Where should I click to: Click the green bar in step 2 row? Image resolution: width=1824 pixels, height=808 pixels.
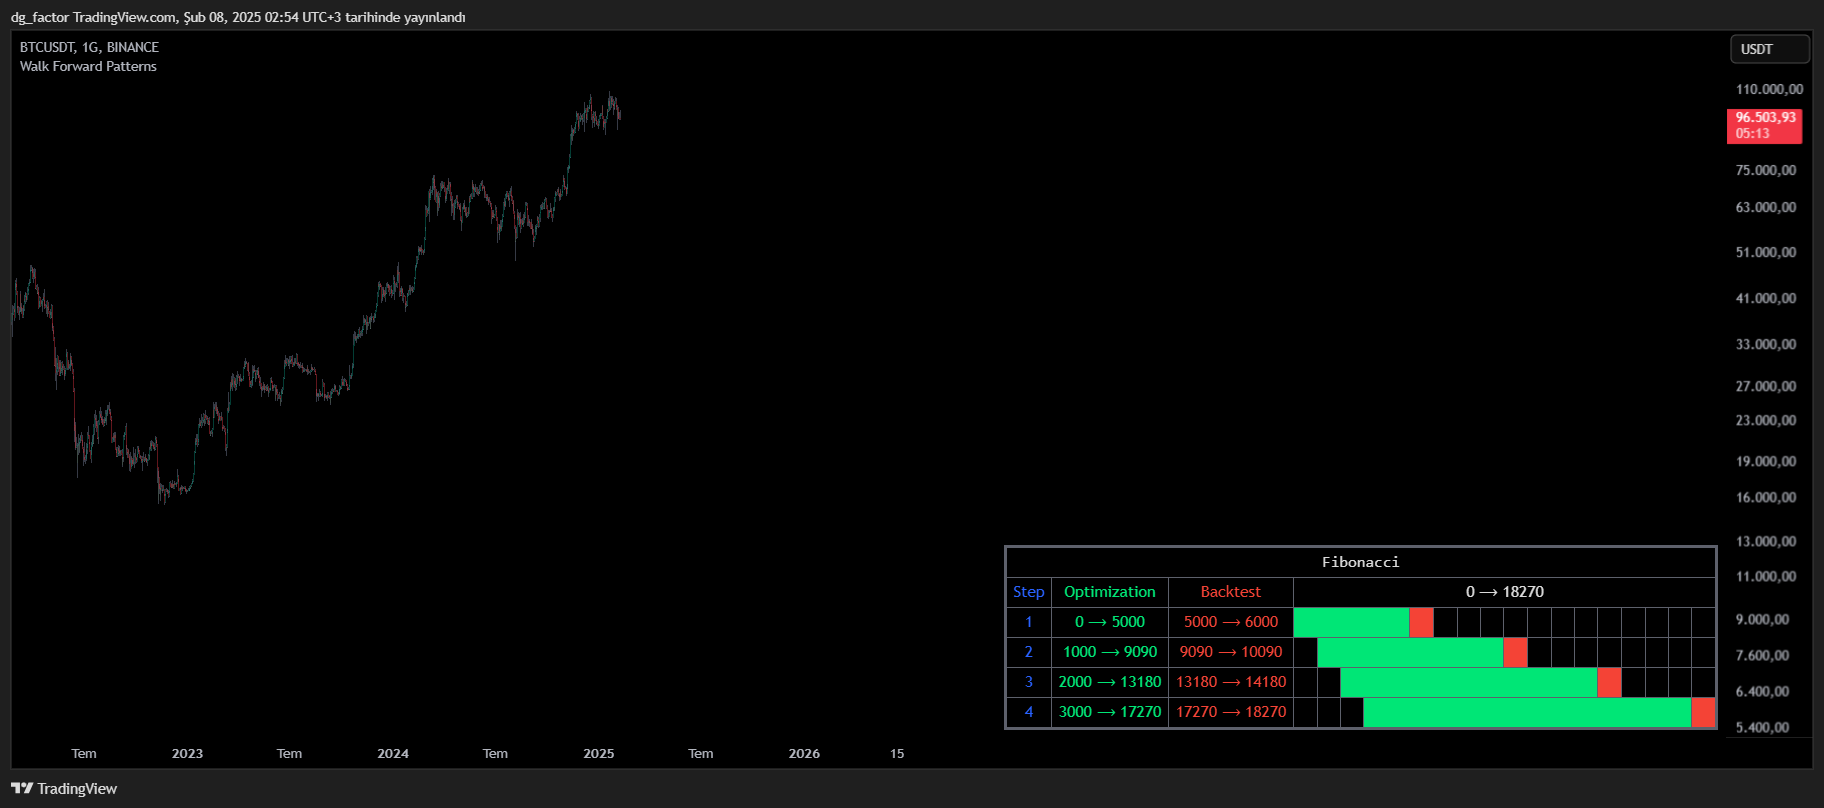[1410, 652]
